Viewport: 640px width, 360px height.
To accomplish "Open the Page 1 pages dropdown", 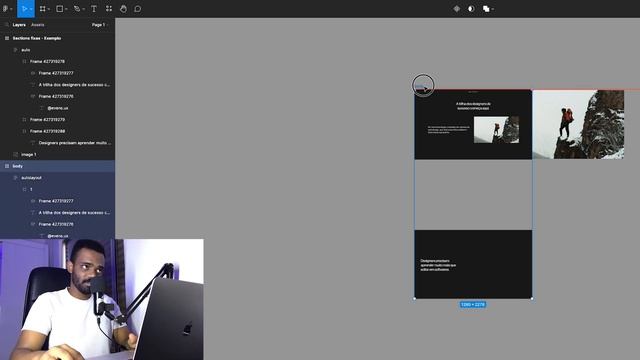I will [100, 25].
